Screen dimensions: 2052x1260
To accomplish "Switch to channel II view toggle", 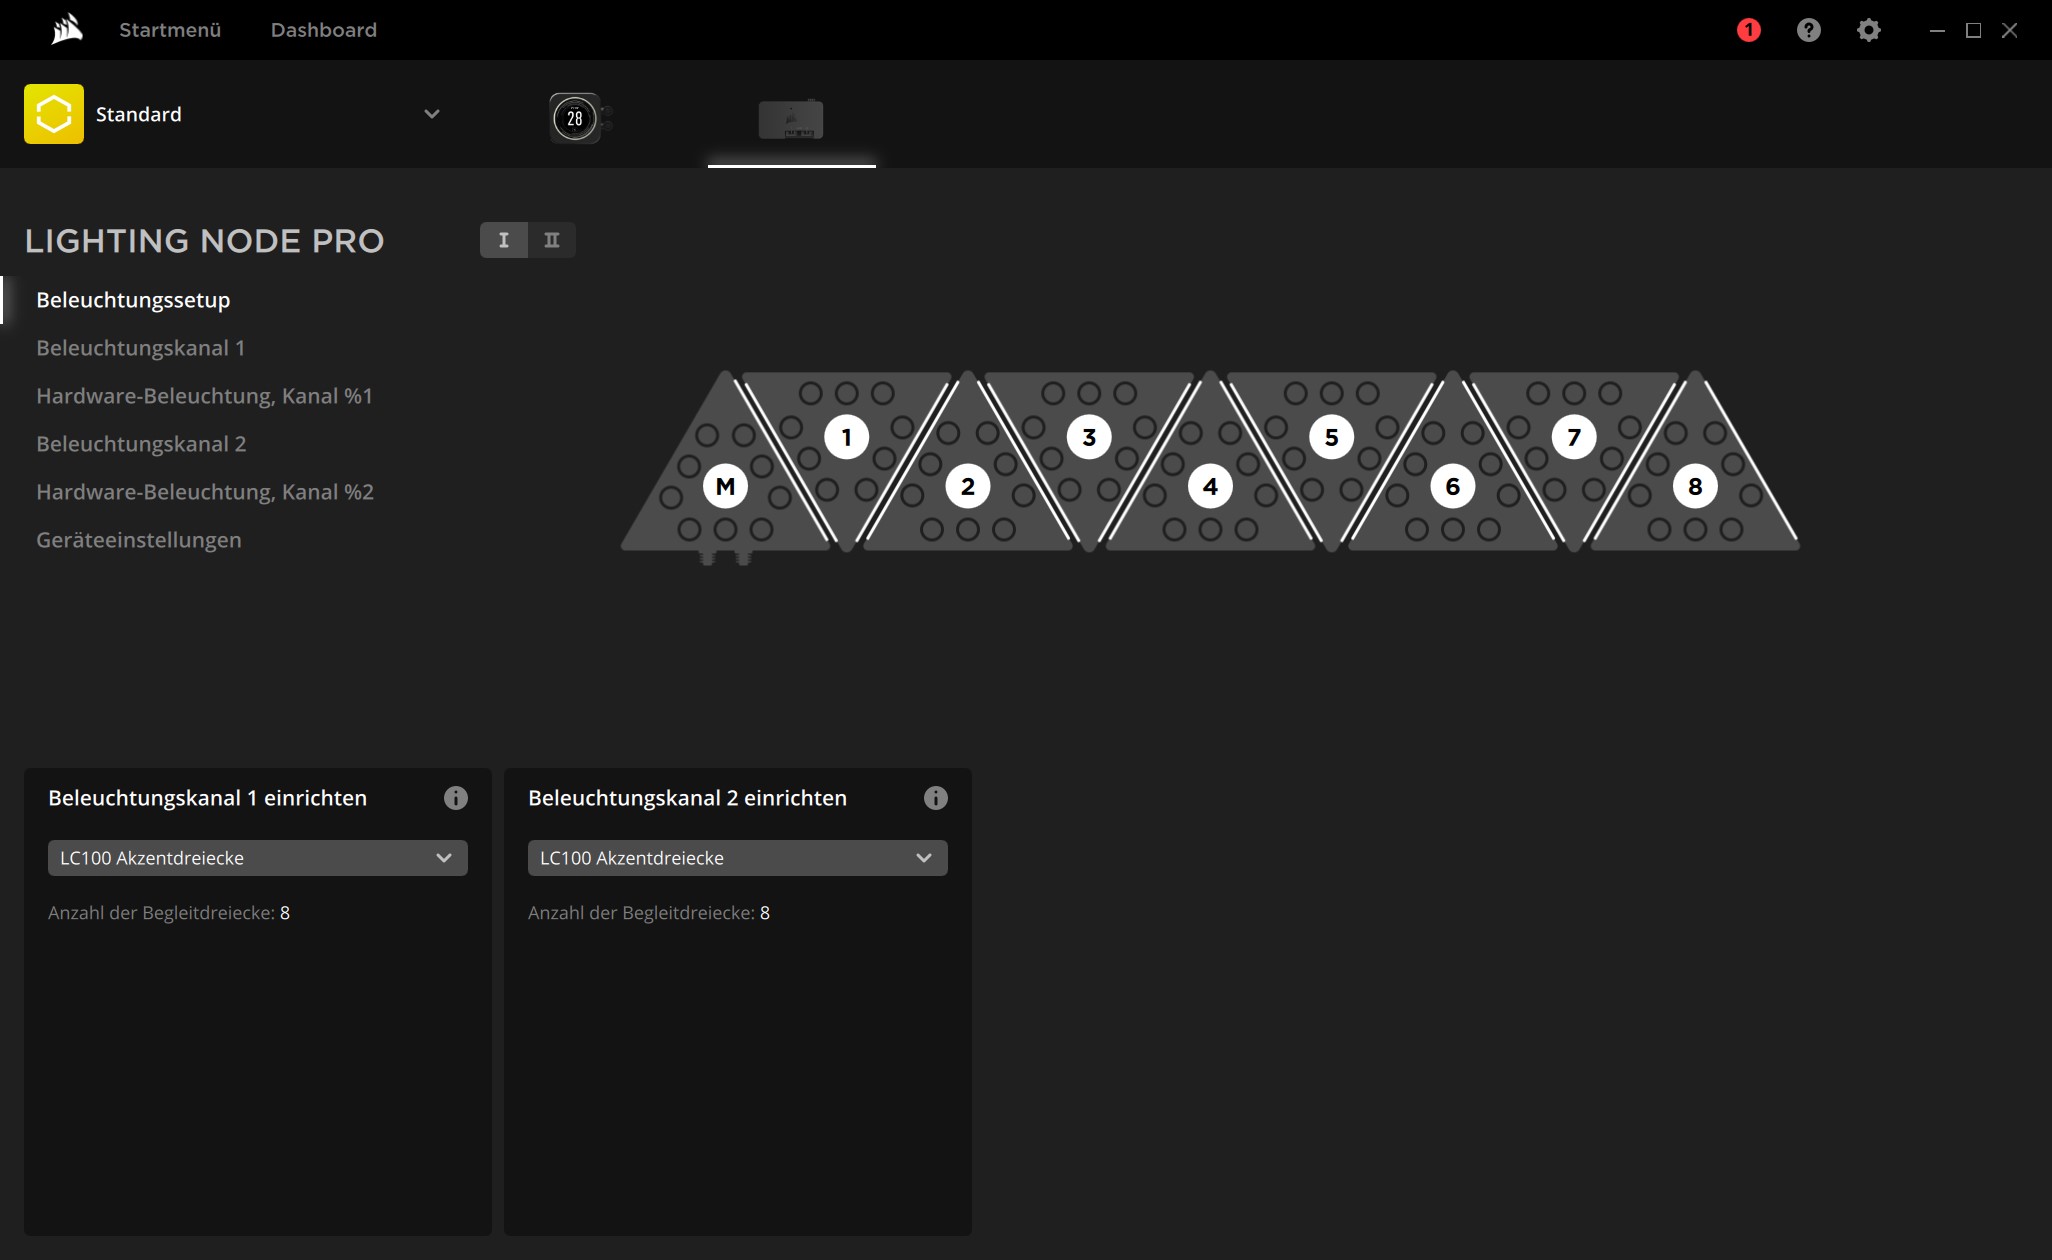I will [552, 240].
